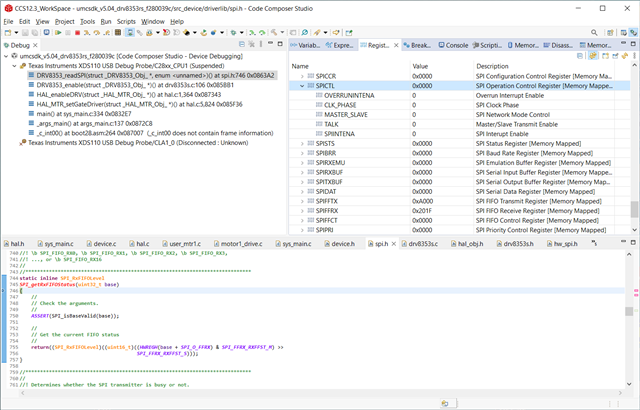The height and width of the screenshot is (410, 640).
Task: Click the Step Into toolbar icon
Action: [87, 33]
